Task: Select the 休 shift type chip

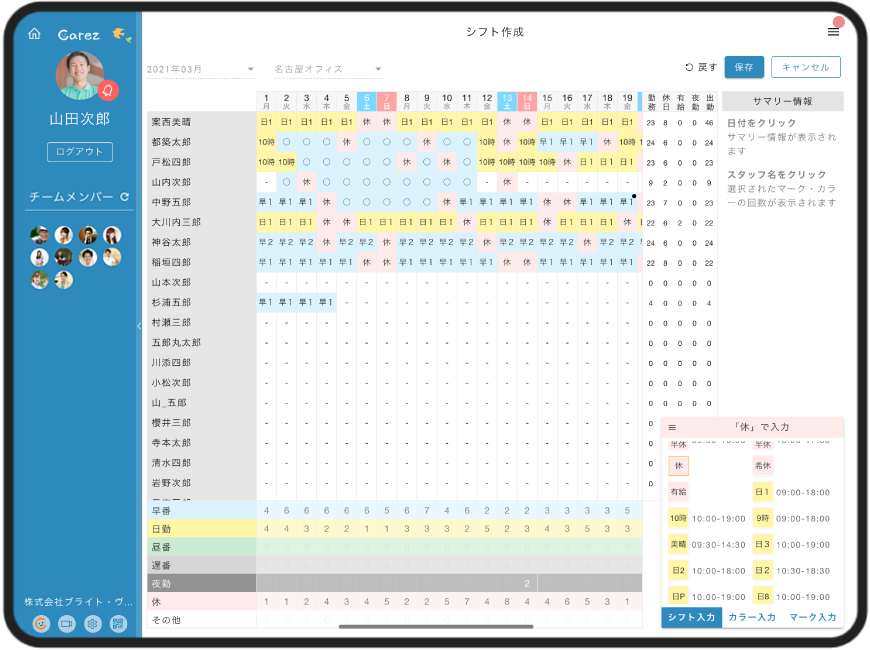Action: (x=679, y=466)
